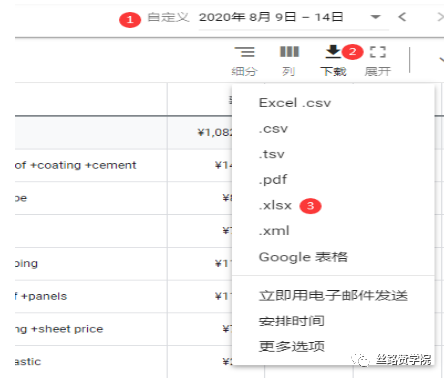Select 立即用电子邮件发送 option

pyautogui.click(x=333, y=296)
